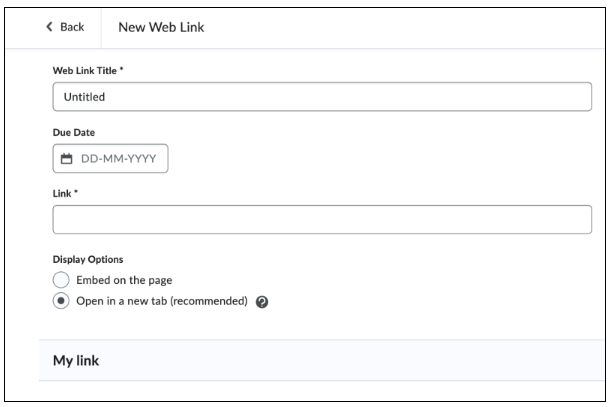Click the asterisk after Web Link Title
Image resolution: width=612 pixels, height=407 pixels.
click(x=121, y=69)
